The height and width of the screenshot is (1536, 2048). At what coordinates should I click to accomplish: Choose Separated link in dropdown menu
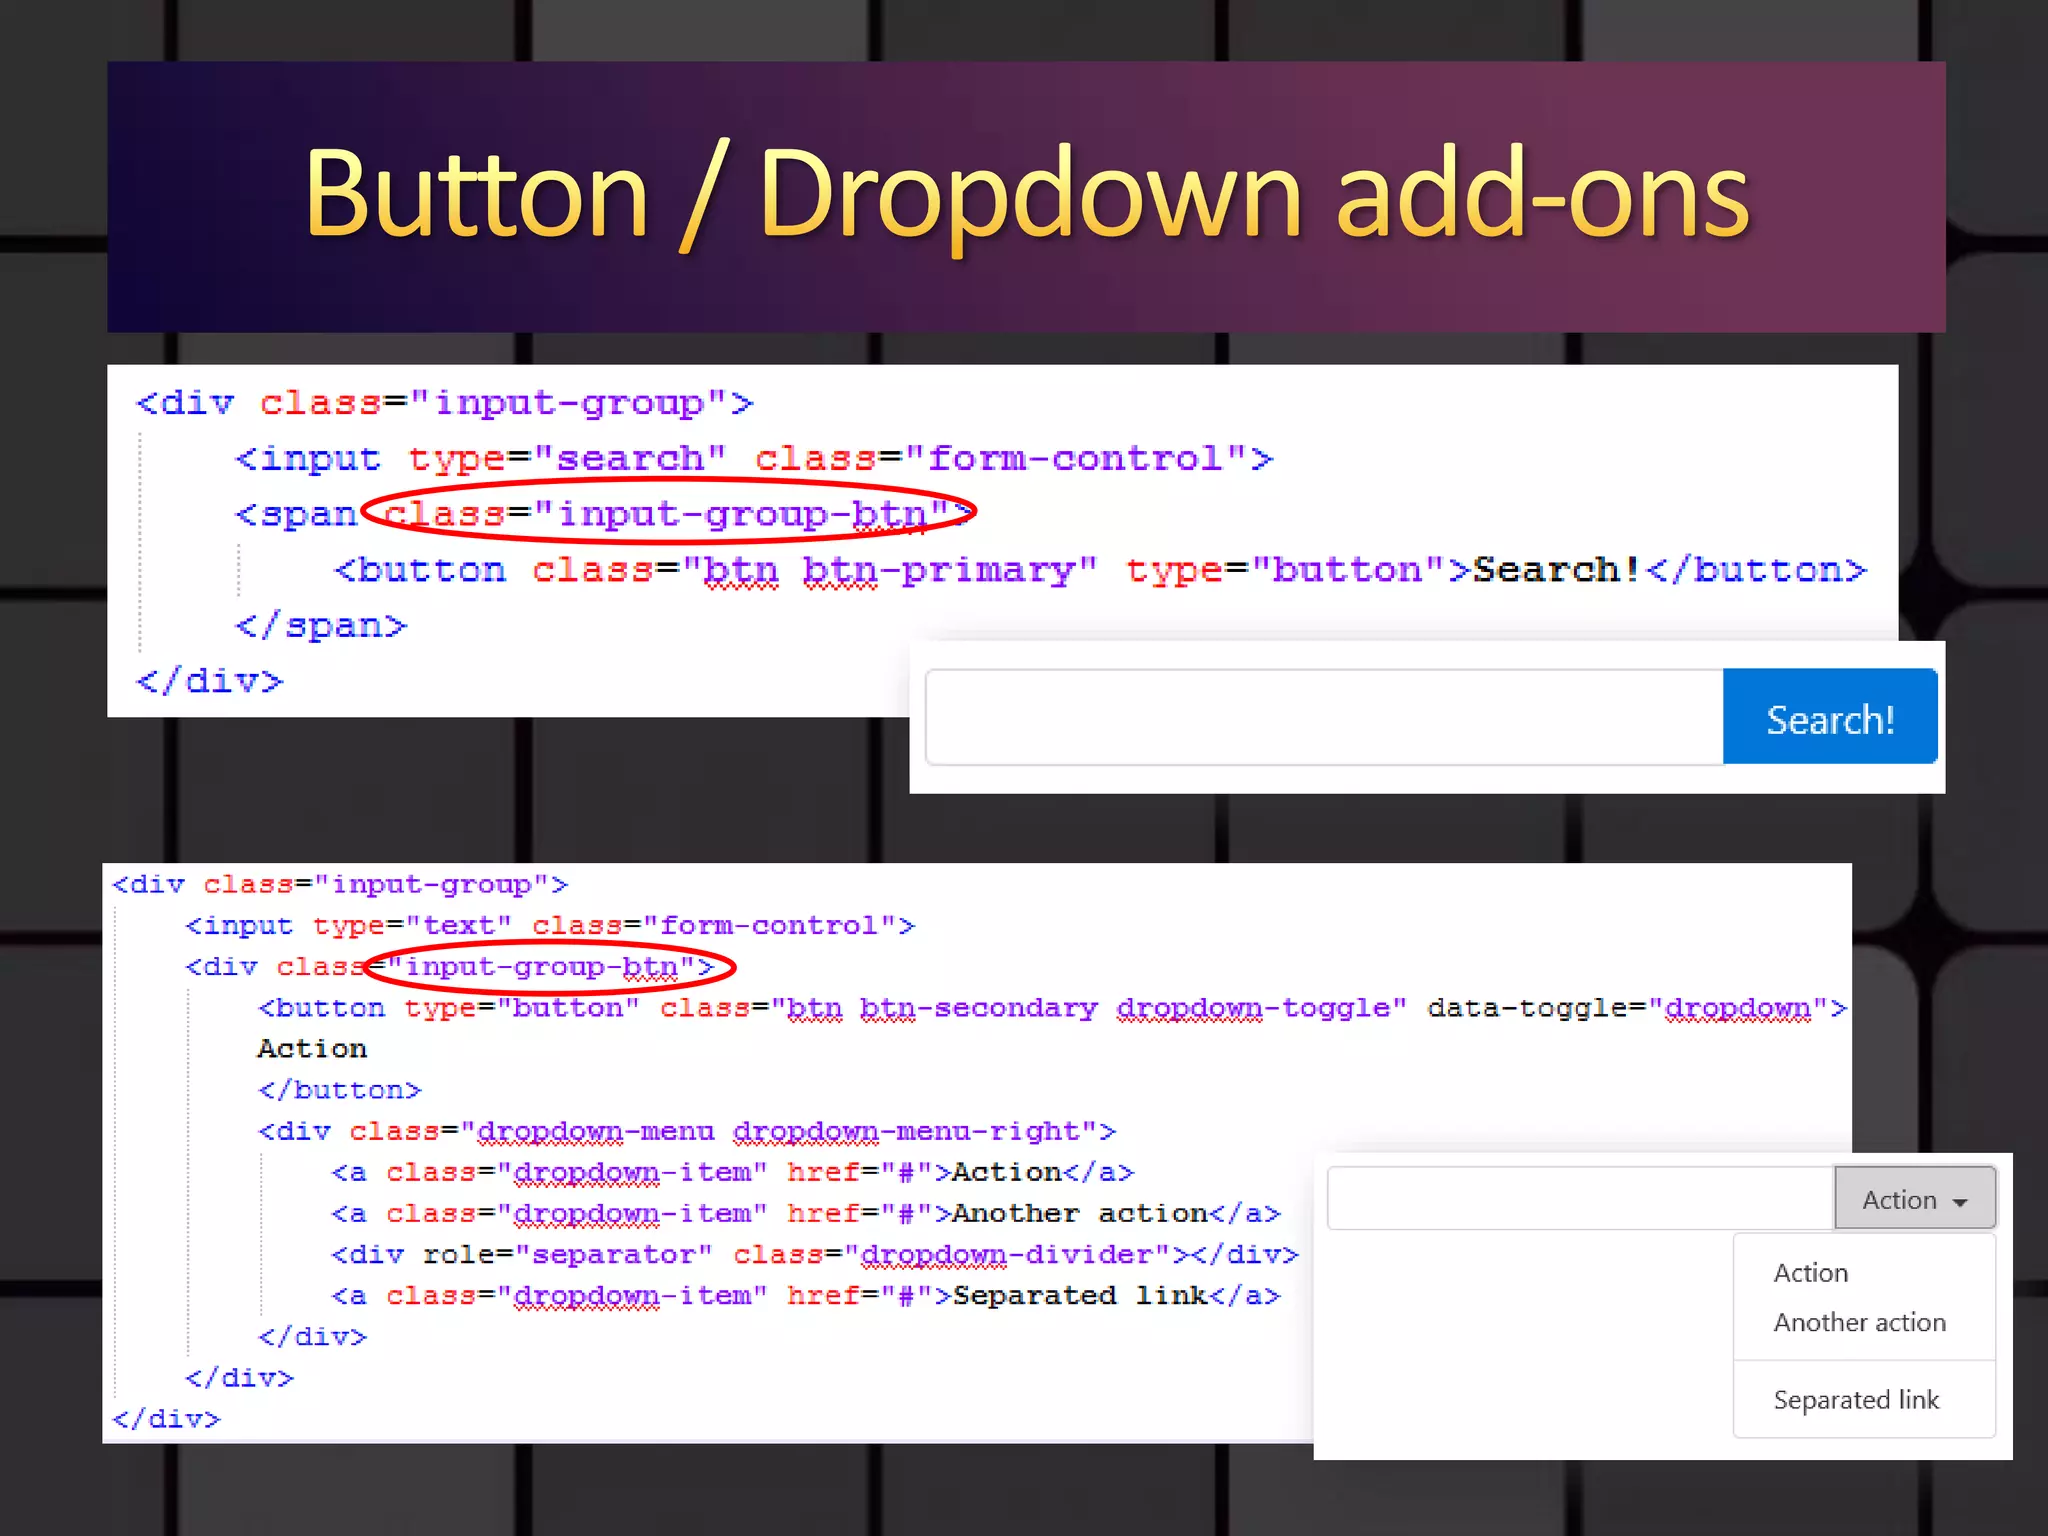pos(1855,1400)
